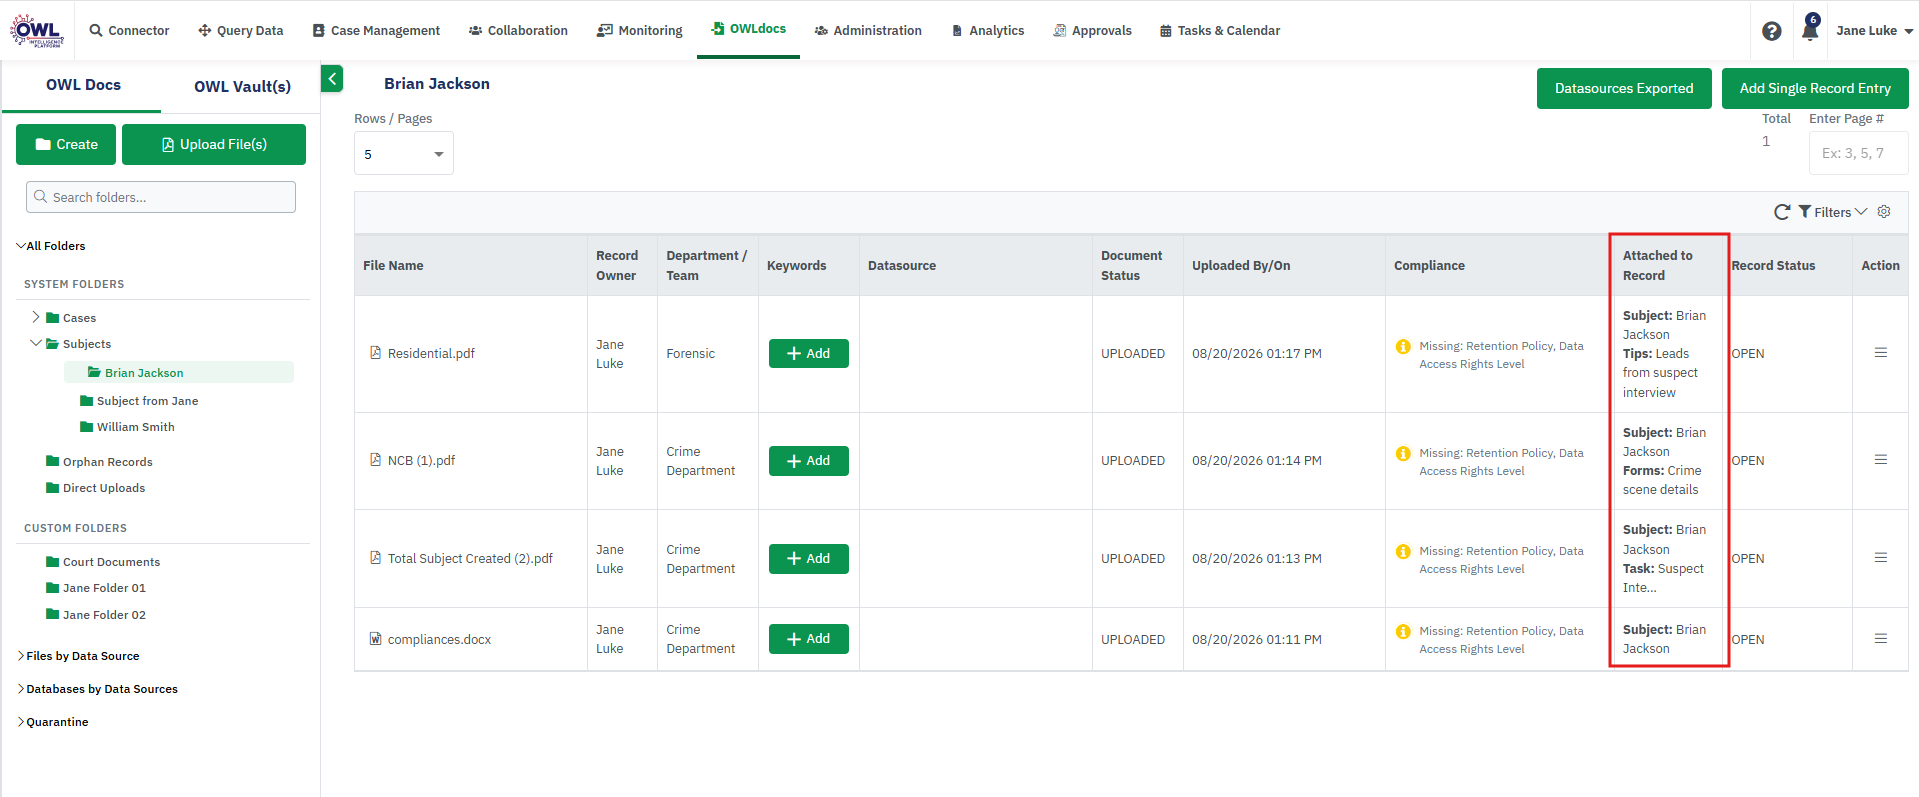
Task: Open action menu for compliances.docx row
Action: pyautogui.click(x=1881, y=639)
